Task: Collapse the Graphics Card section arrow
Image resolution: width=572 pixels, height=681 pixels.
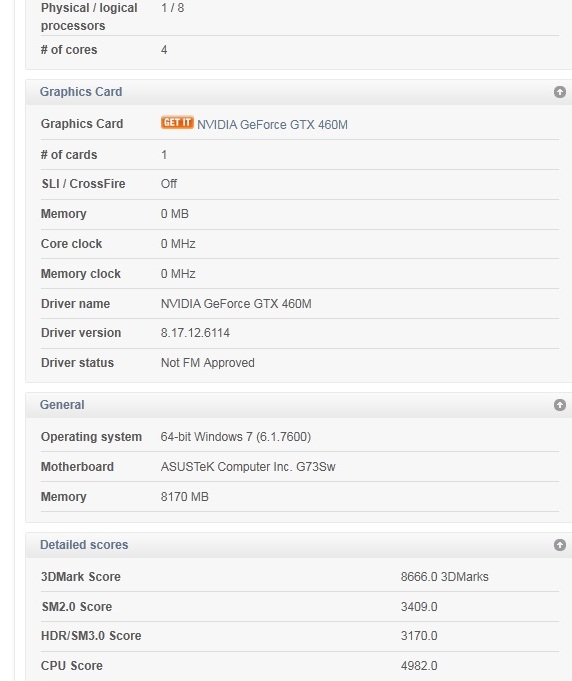Action: pyautogui.click(x=559, y=92)
